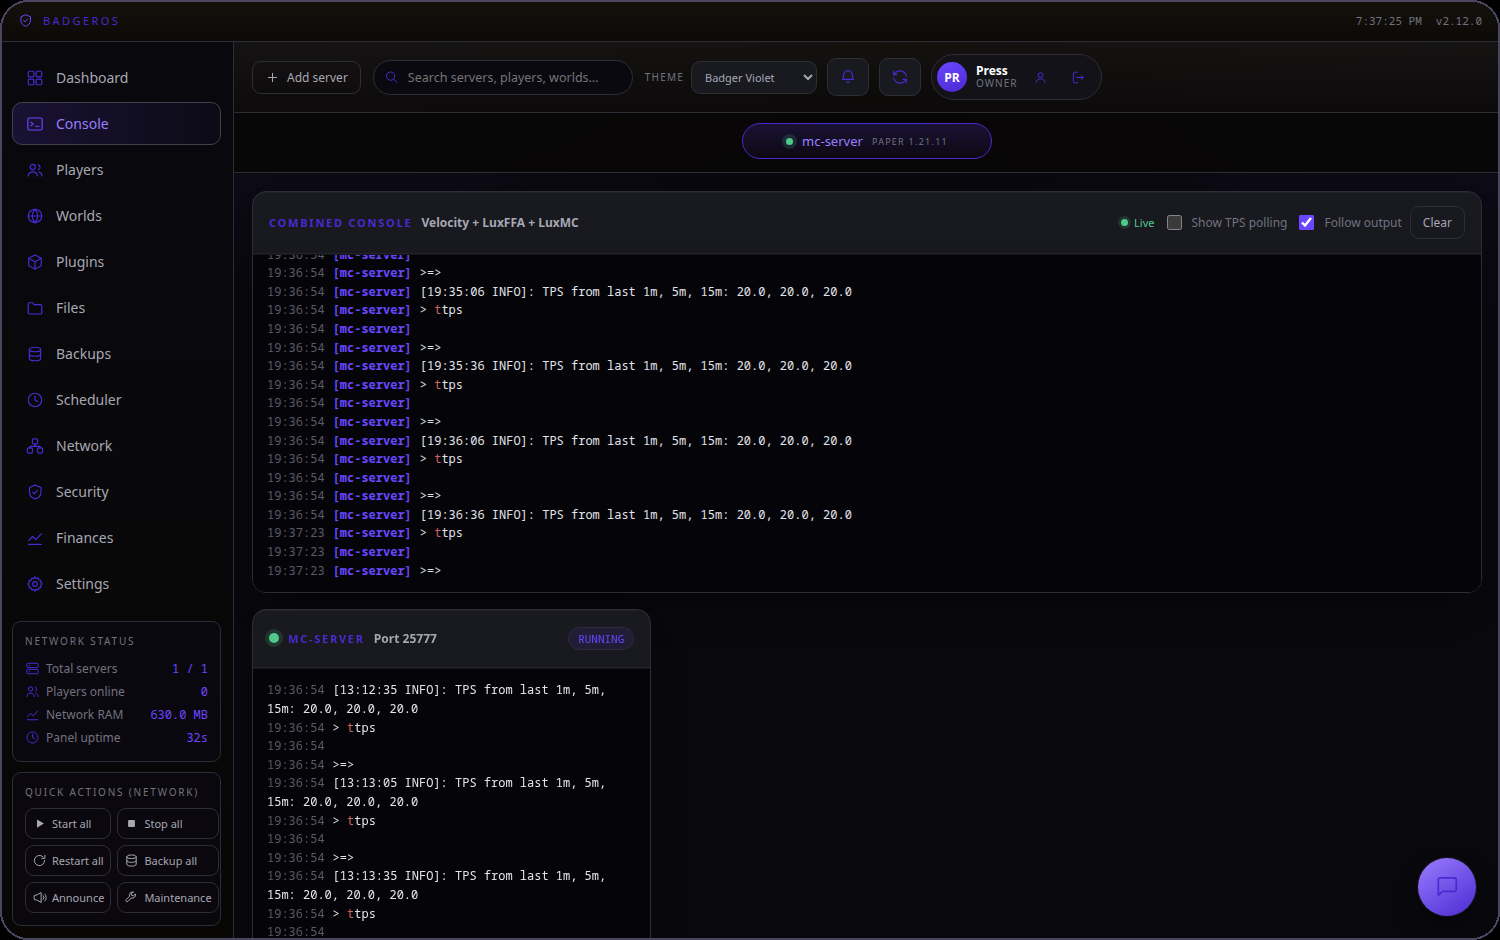The width and height of the screenshot is (1500, 940).
Task: Click the Announce button
Action: click(x=68, y=898)
